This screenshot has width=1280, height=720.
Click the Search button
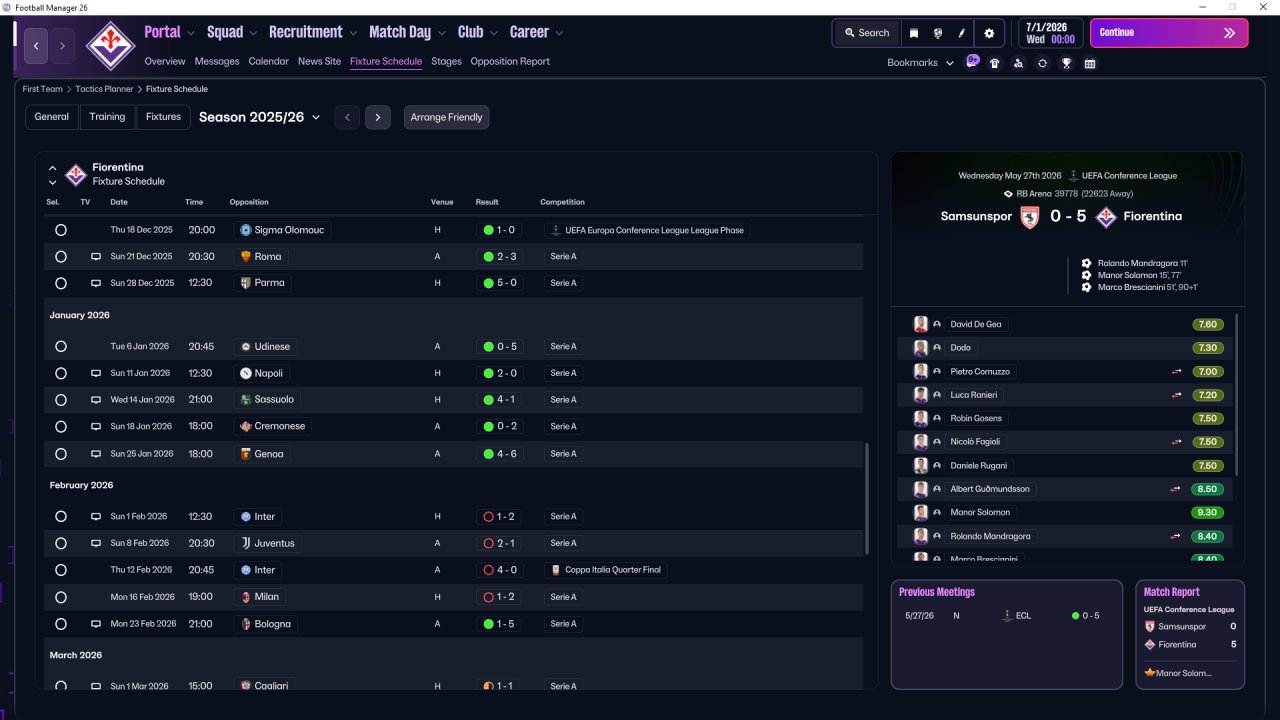pyautogui.click(x=866, y=33)
